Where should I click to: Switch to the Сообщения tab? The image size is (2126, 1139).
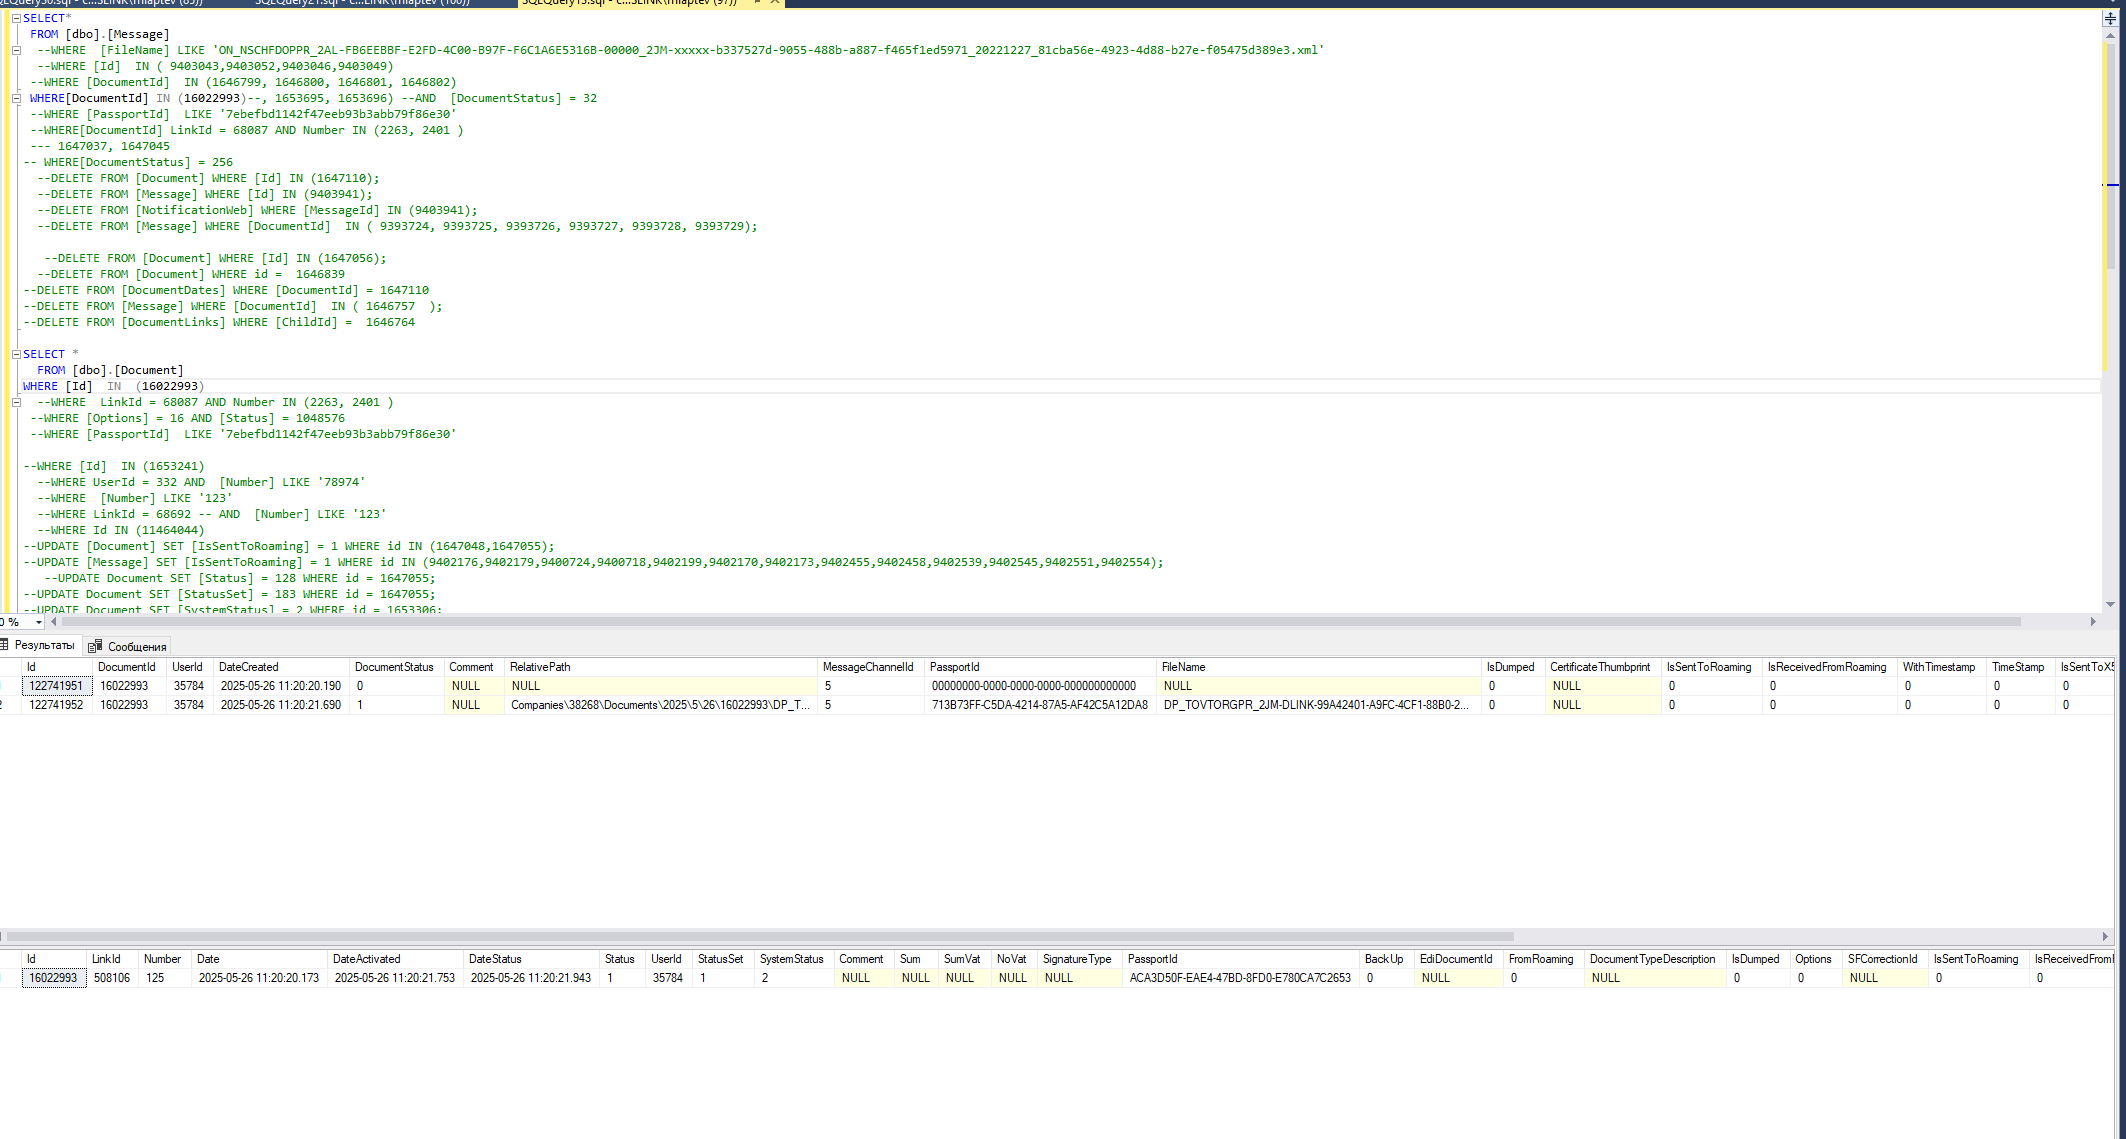point(128,646)
